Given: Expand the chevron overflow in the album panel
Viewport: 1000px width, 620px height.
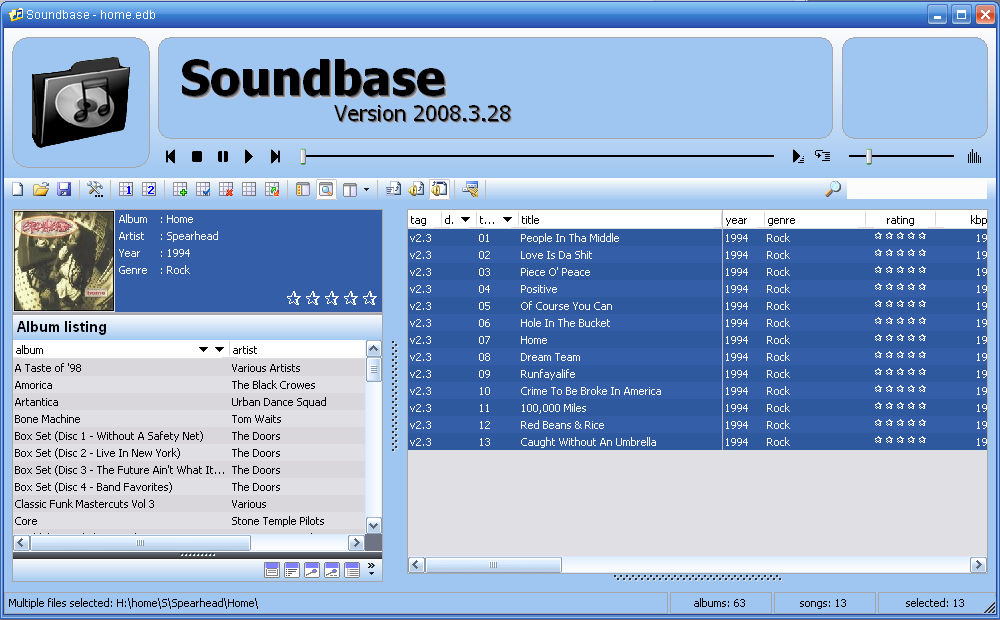Looking at the screenshot, I should pos(372,570).
